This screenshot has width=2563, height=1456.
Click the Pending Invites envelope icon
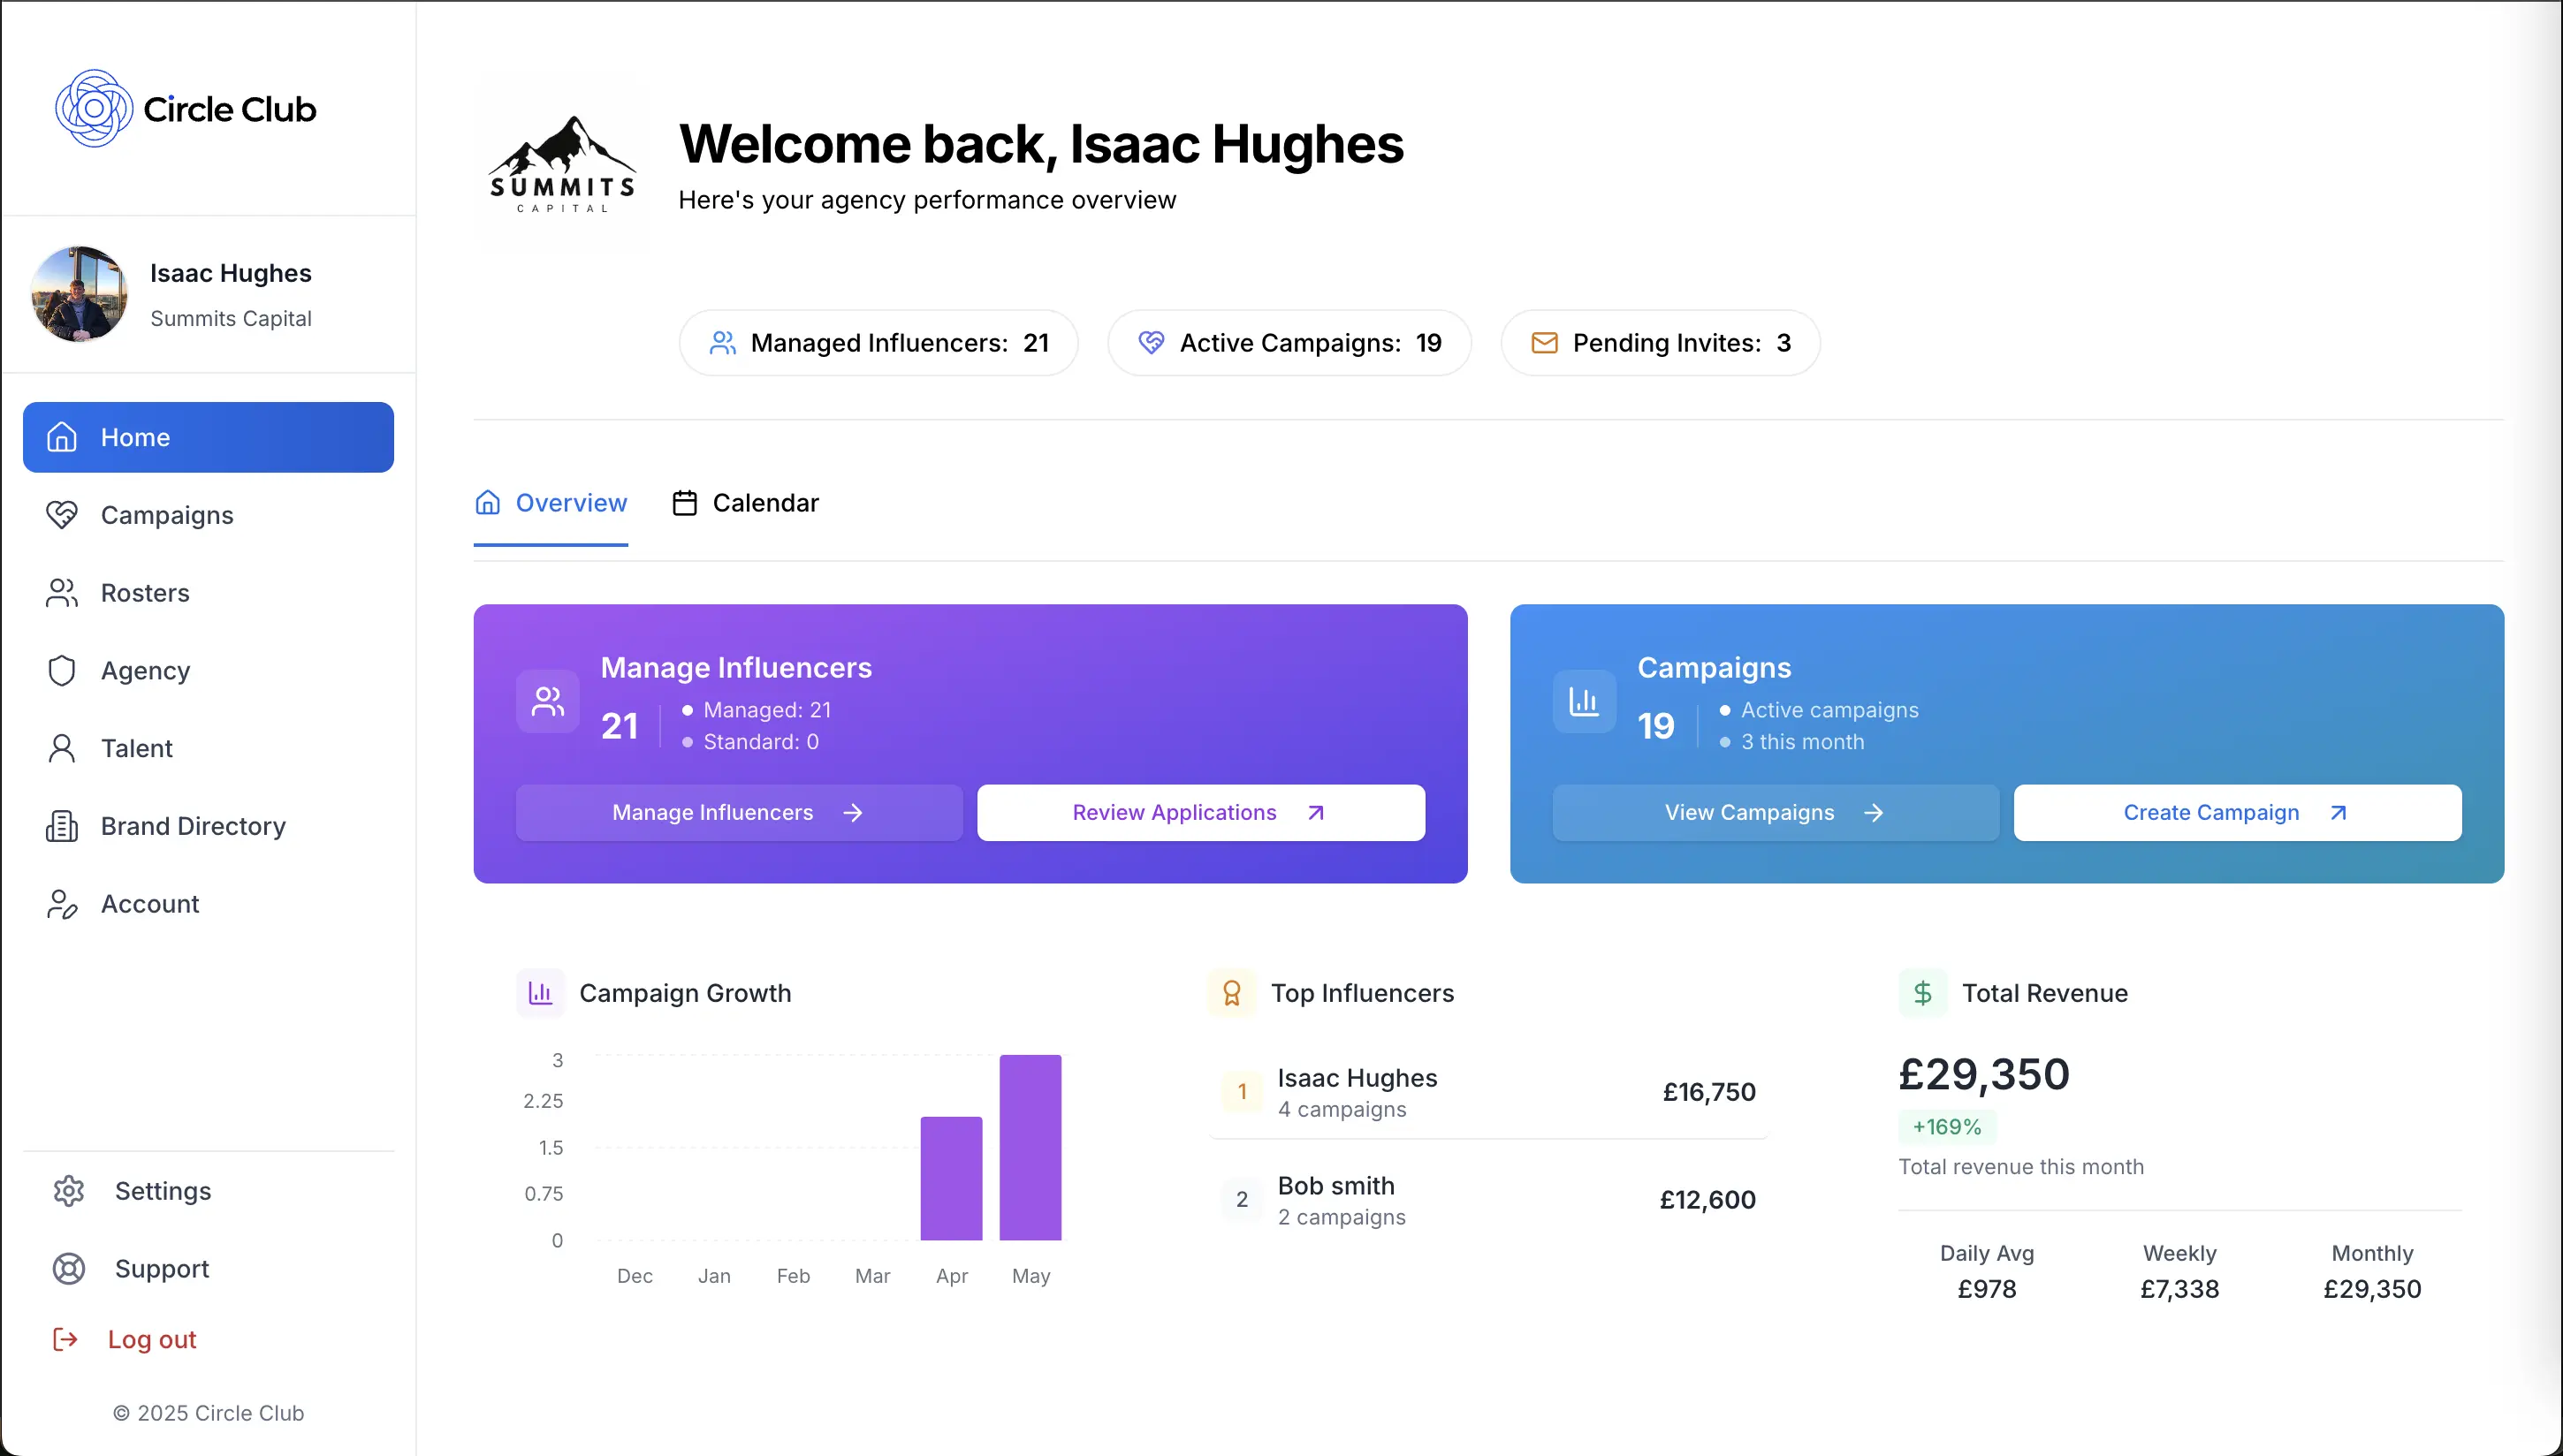pos(1544,343)
